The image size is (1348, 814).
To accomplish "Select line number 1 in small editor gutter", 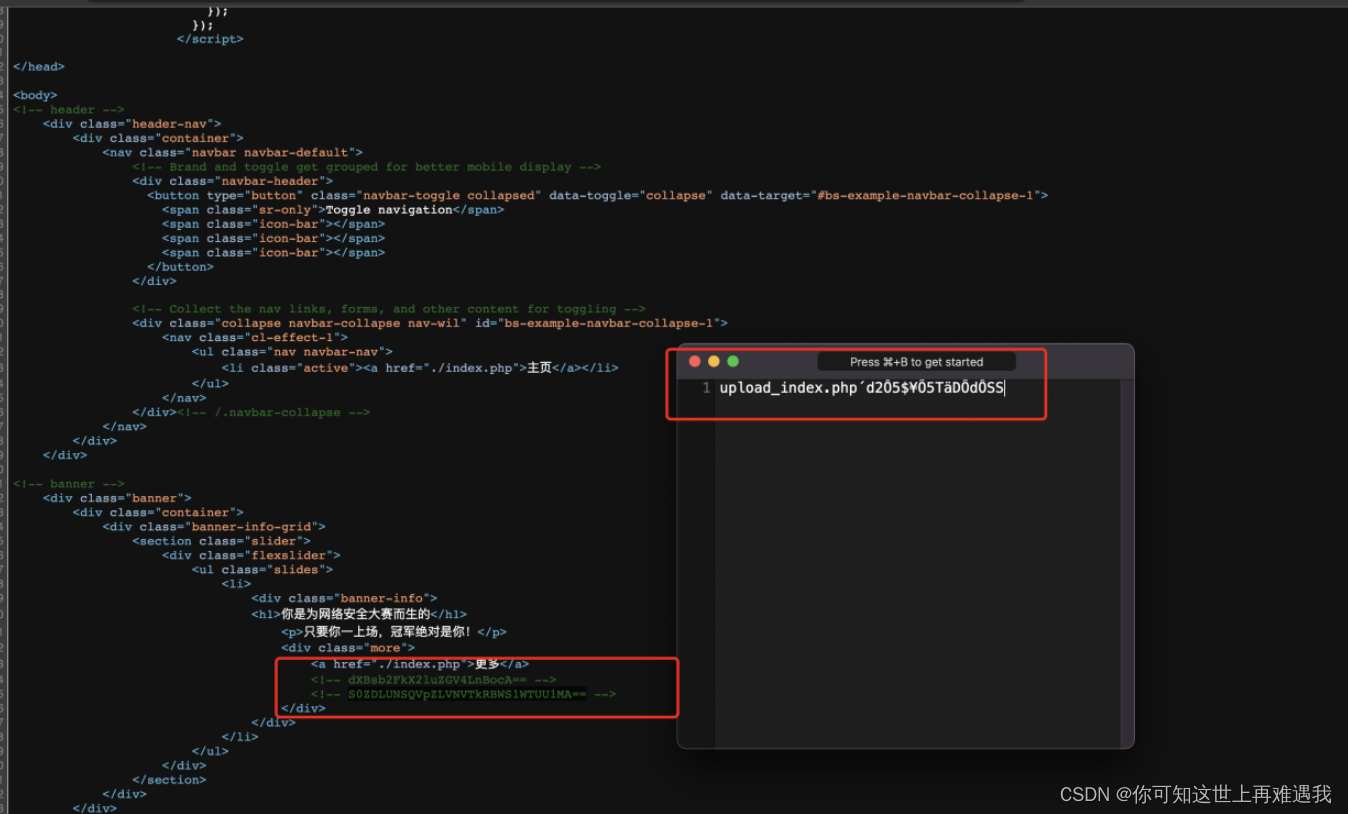I will [706, 388].
